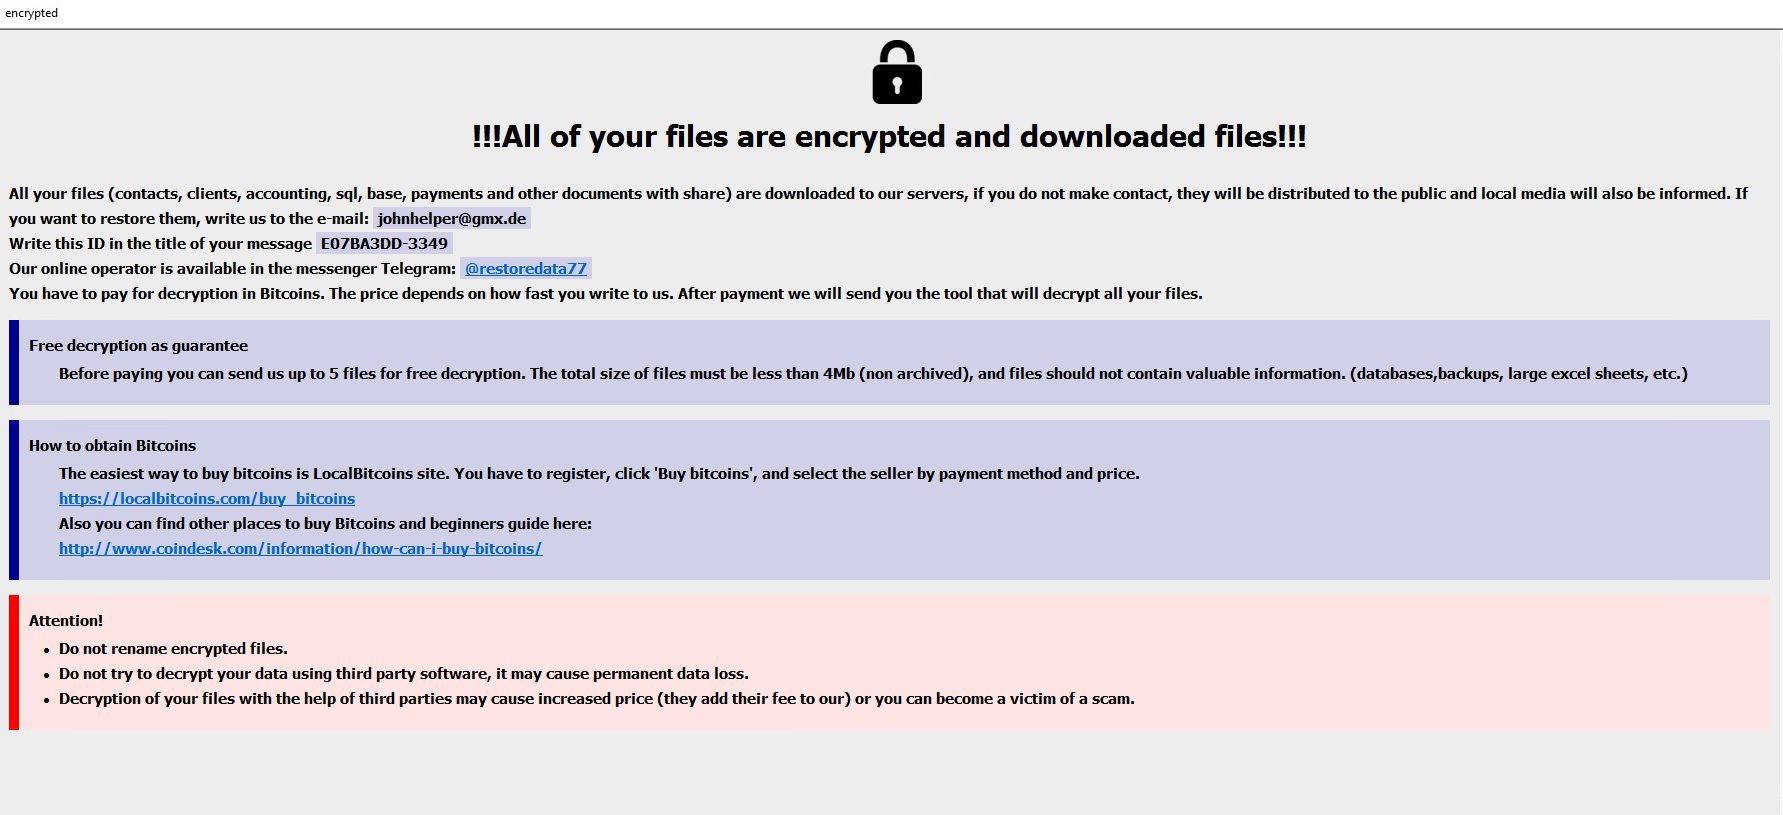Click the 'pay for decryption in Bitcoins' sentence
This screenshot has height=815, width=1783.
pyautogui.click(x=606, y=294)
